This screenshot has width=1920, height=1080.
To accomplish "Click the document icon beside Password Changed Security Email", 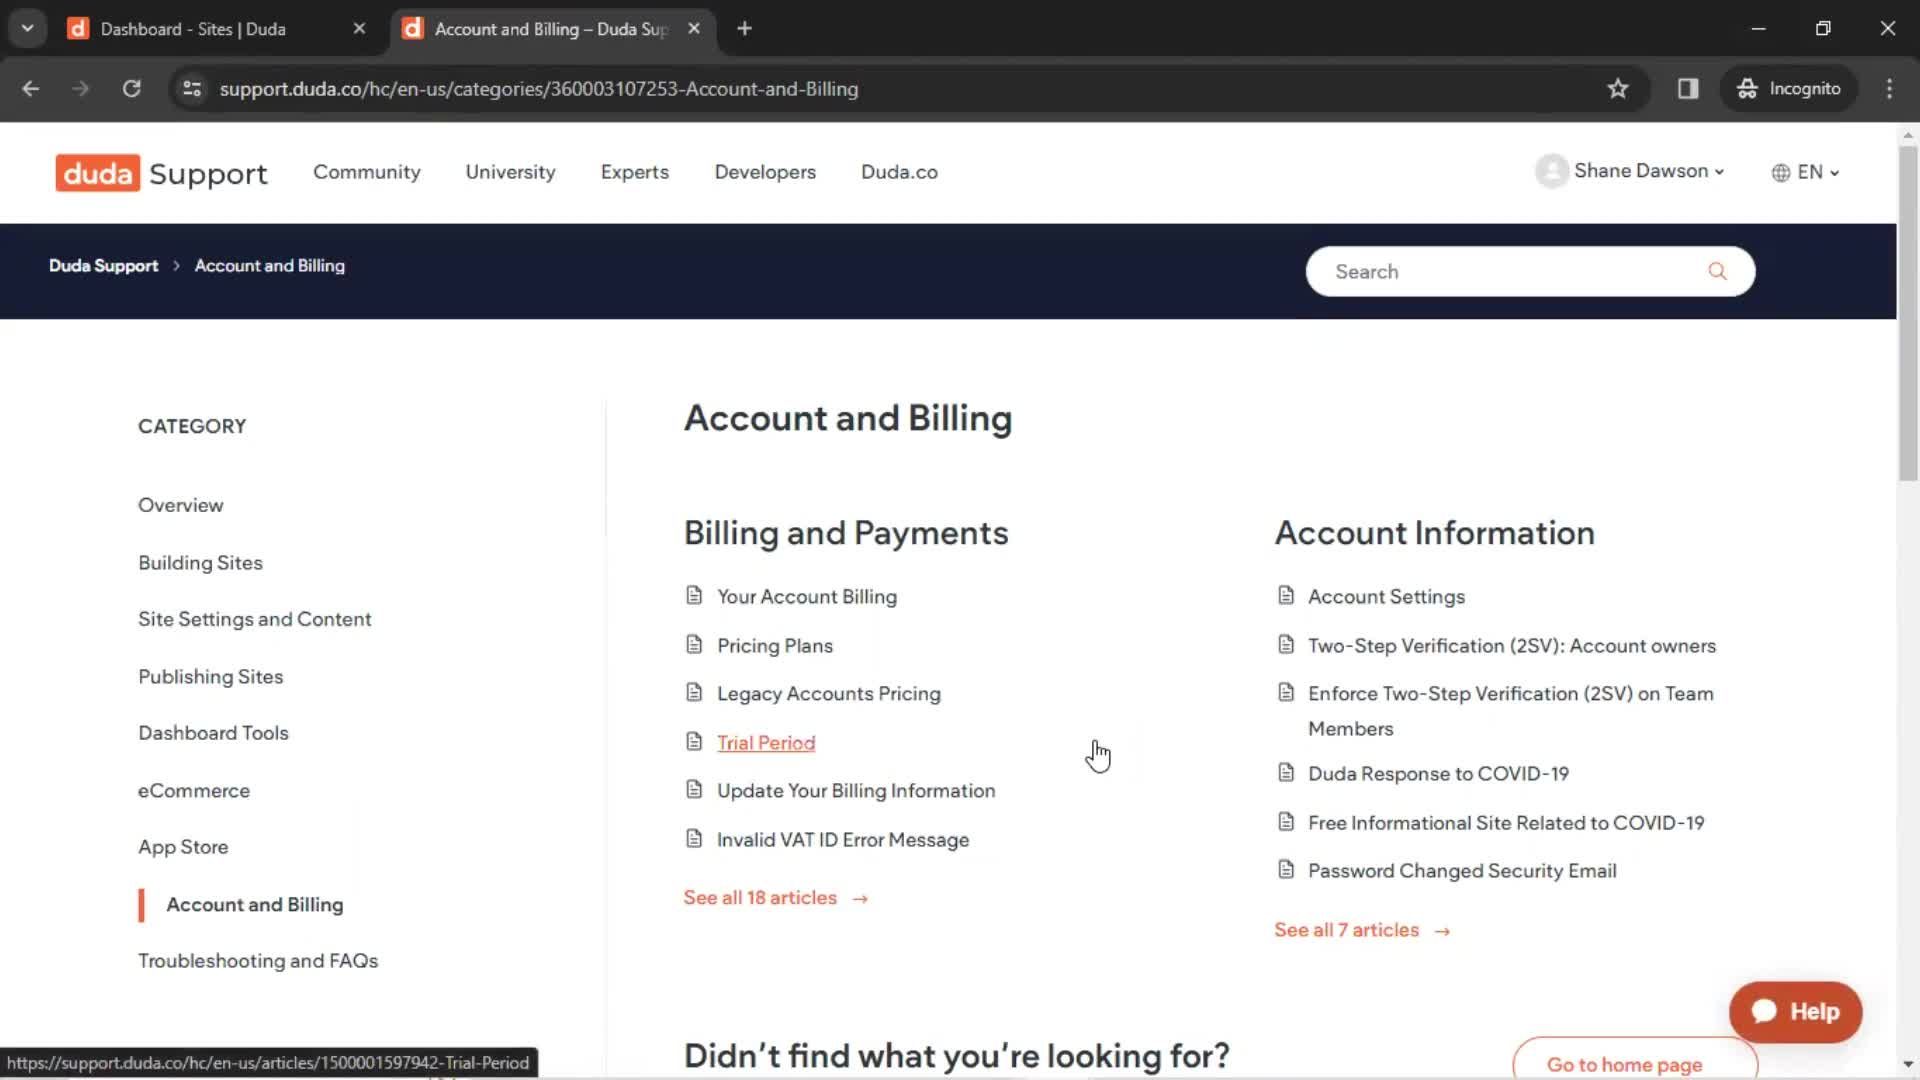I will pos(1286,870).
